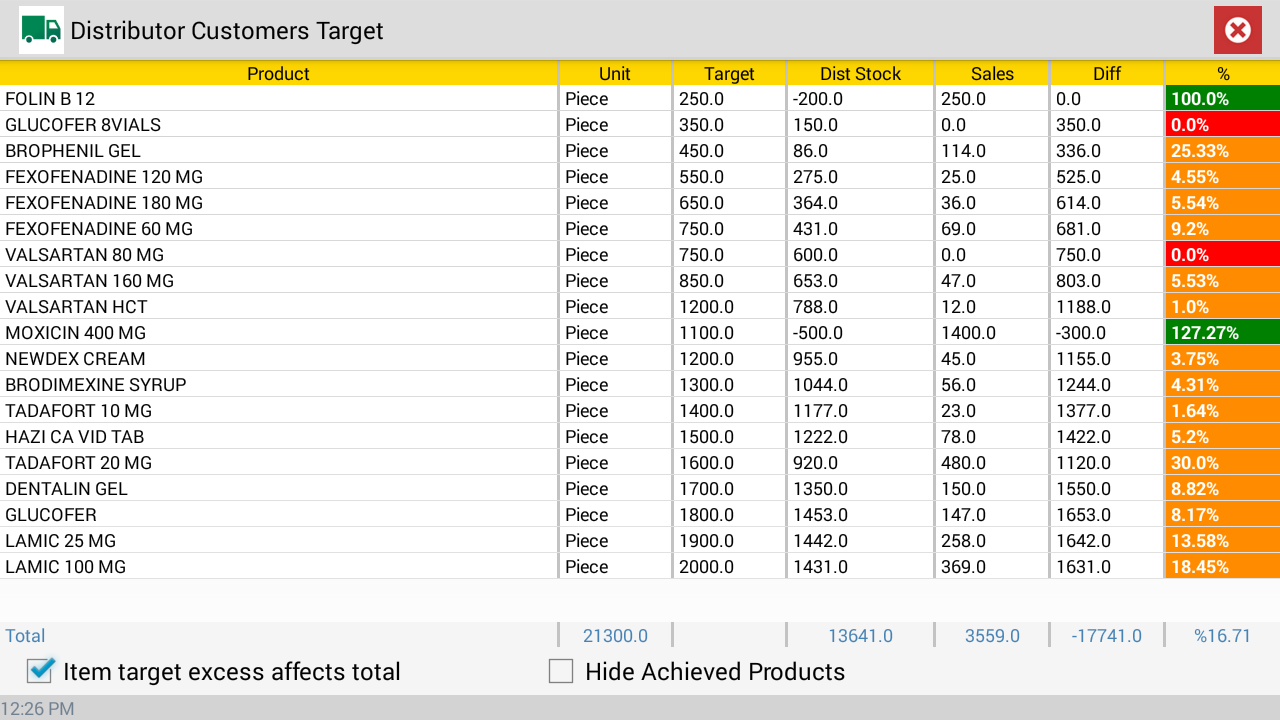This screenshot has width=1280, height=720.
Task: Click the total Diff value -17741.0
Action: point(1107,635)
